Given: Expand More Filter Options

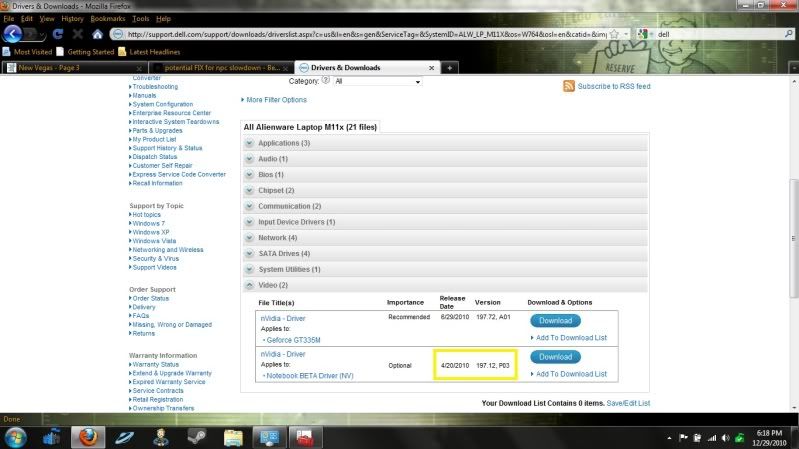Looking at the screenshot, I should point(274,100).
